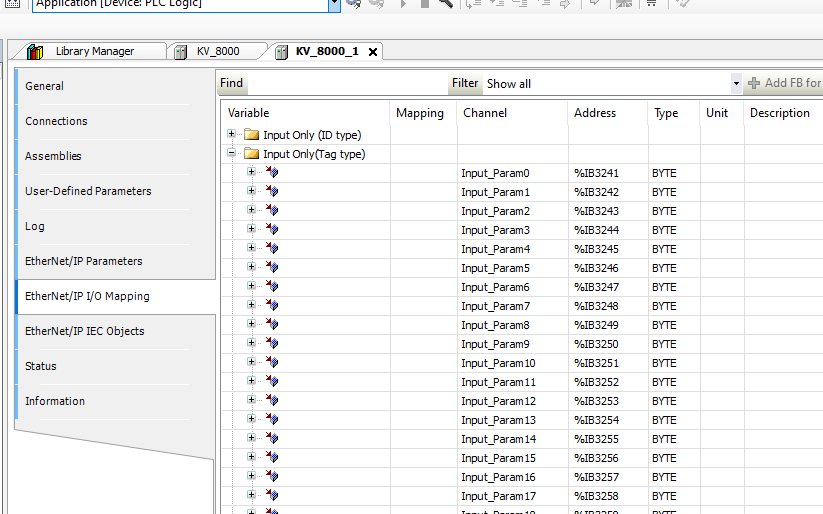Click the Description column header
The width and height of the screenshot is (823, 514).
coord(784,113)
